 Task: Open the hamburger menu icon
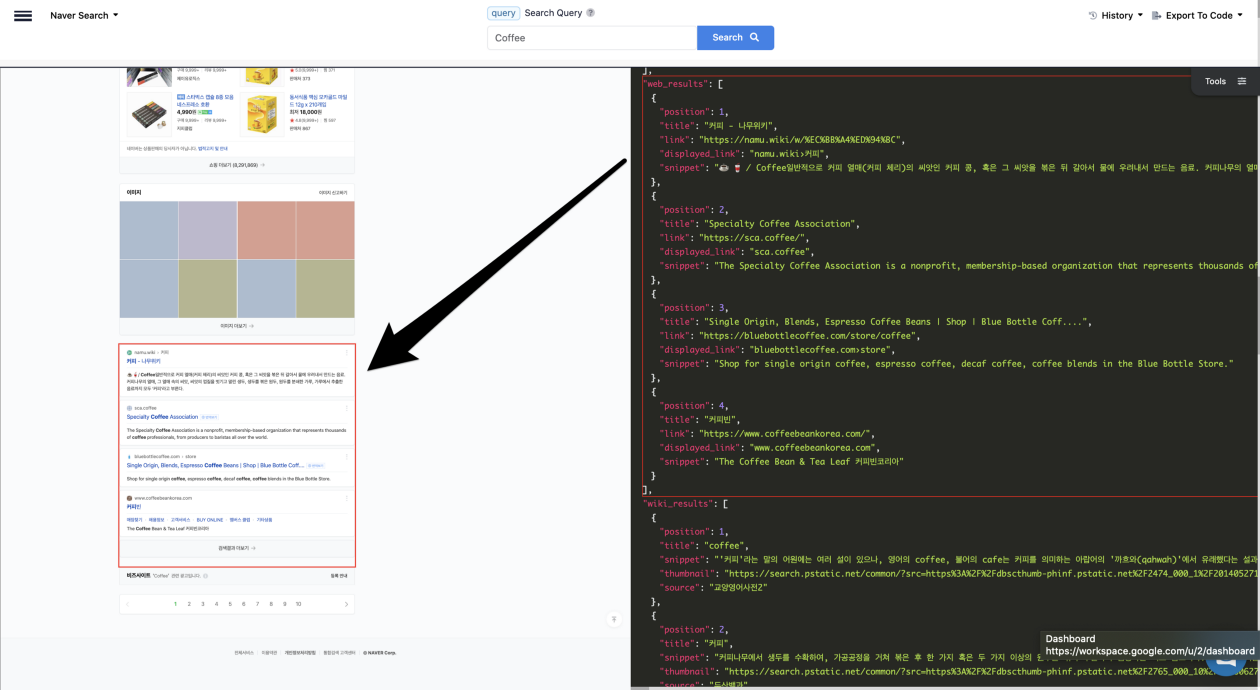click(23, 16)
